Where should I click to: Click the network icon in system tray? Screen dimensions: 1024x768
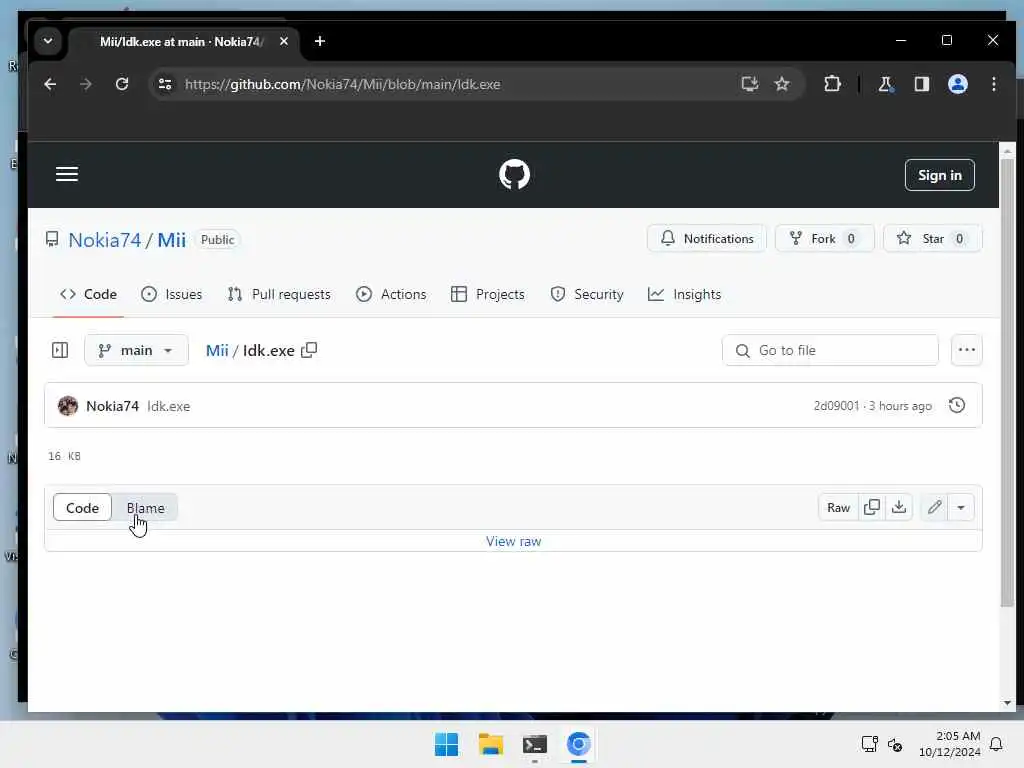tap(870, 744)
